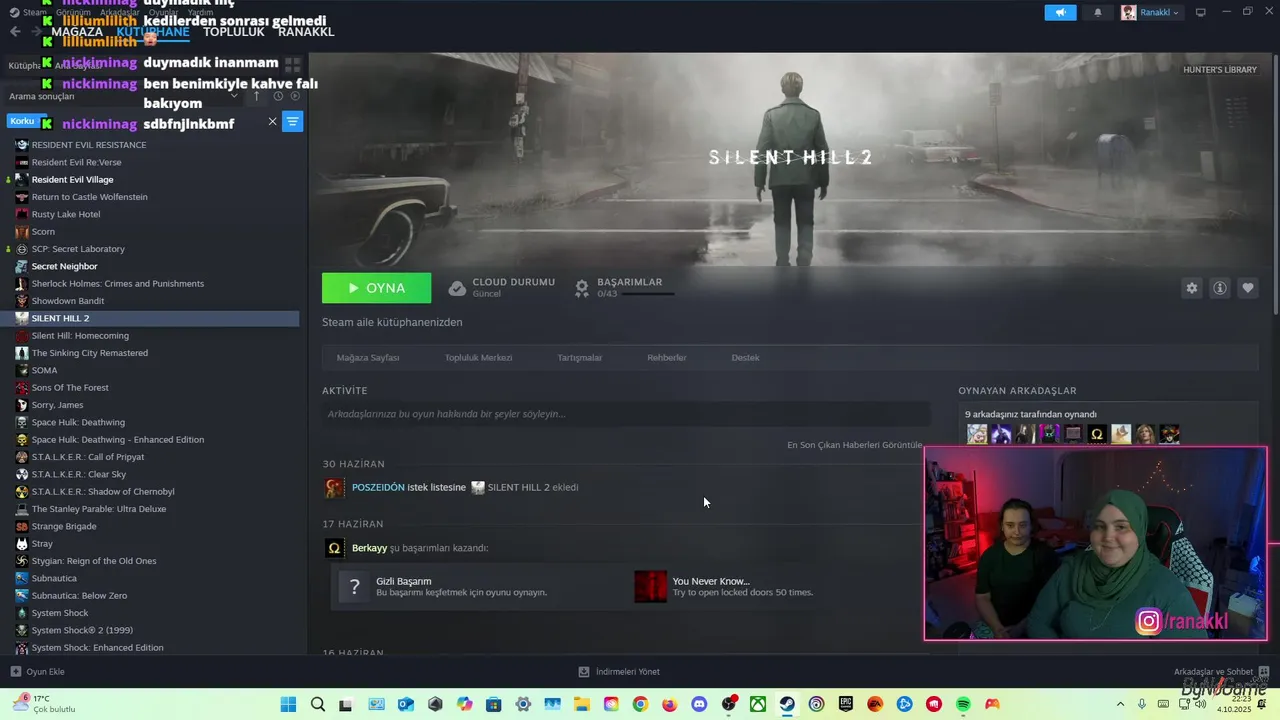
Task: Add SILENT HILL 2 to favorites heart
Action: click(1248, 288)
